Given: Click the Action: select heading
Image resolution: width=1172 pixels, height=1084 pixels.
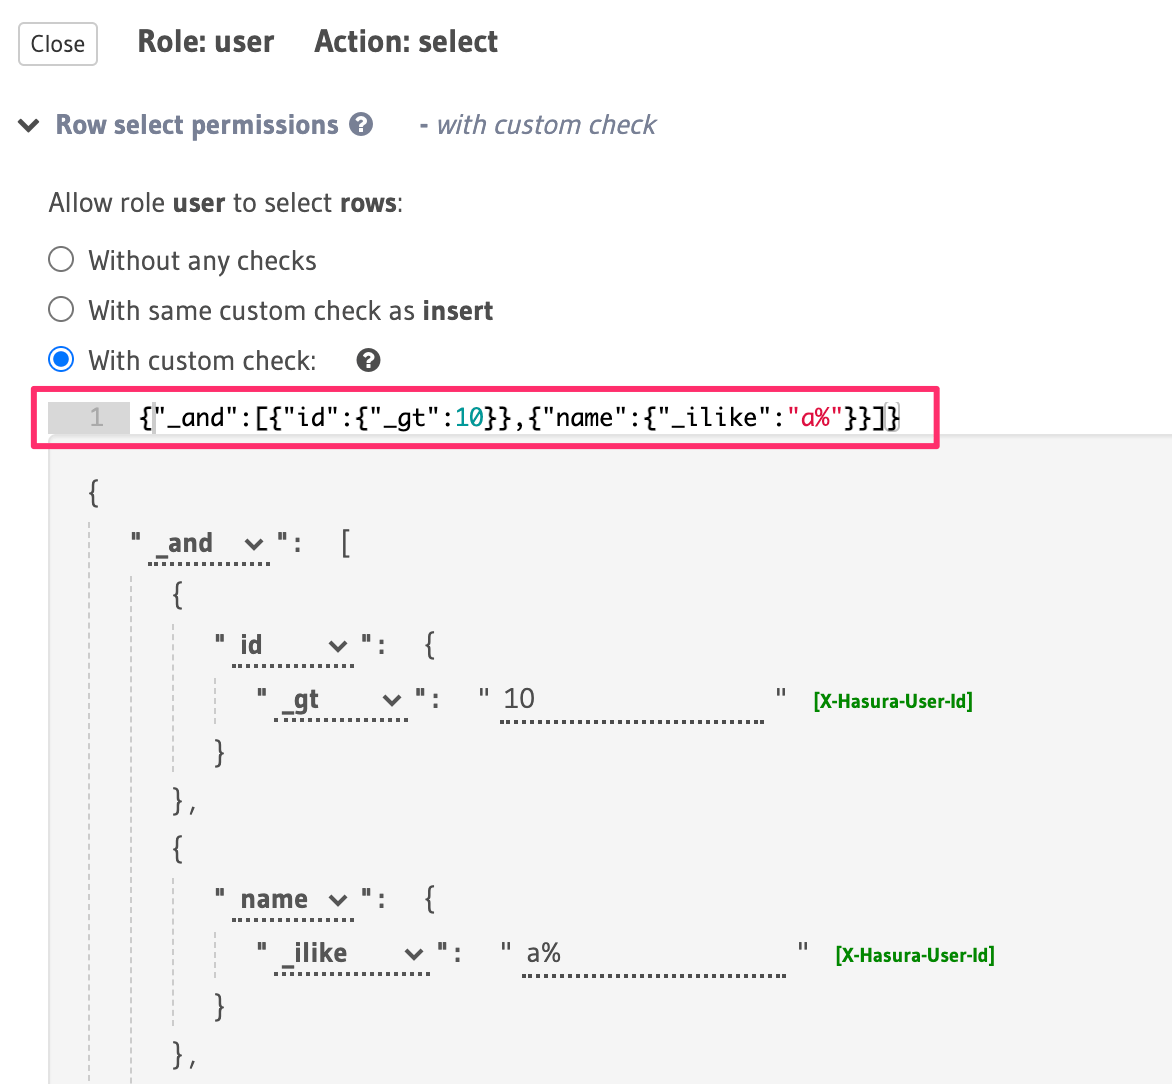Looking at the screenshot, I should coord(406,42).
